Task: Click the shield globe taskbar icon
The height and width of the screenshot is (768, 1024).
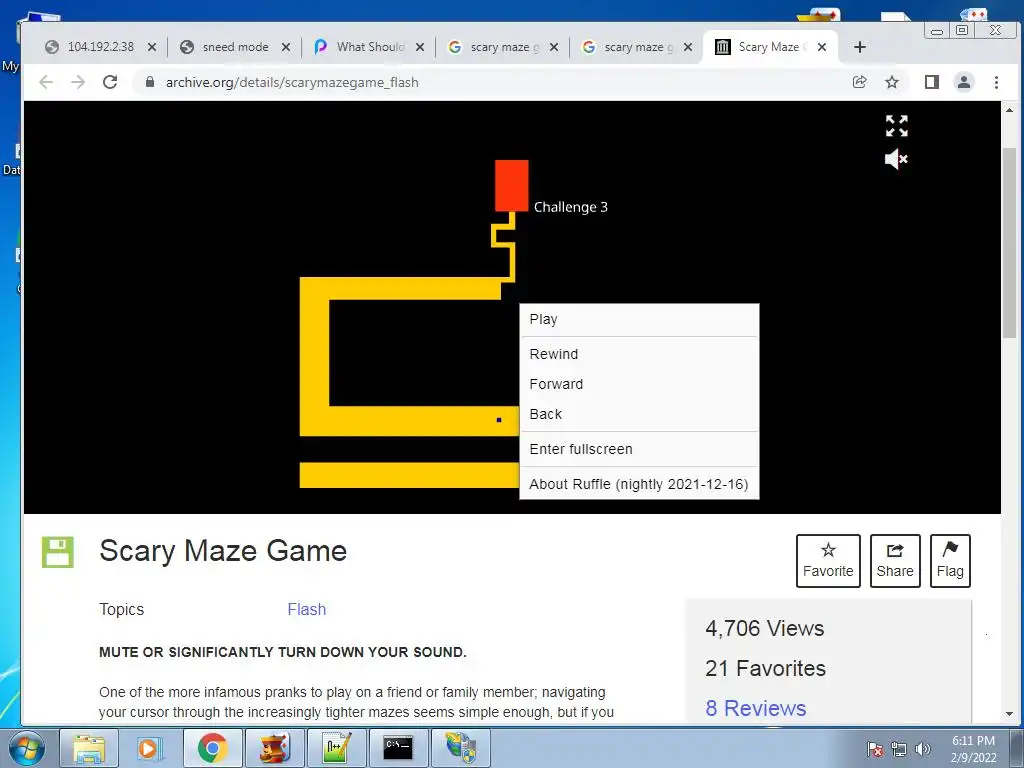Action: coord(461,748)
